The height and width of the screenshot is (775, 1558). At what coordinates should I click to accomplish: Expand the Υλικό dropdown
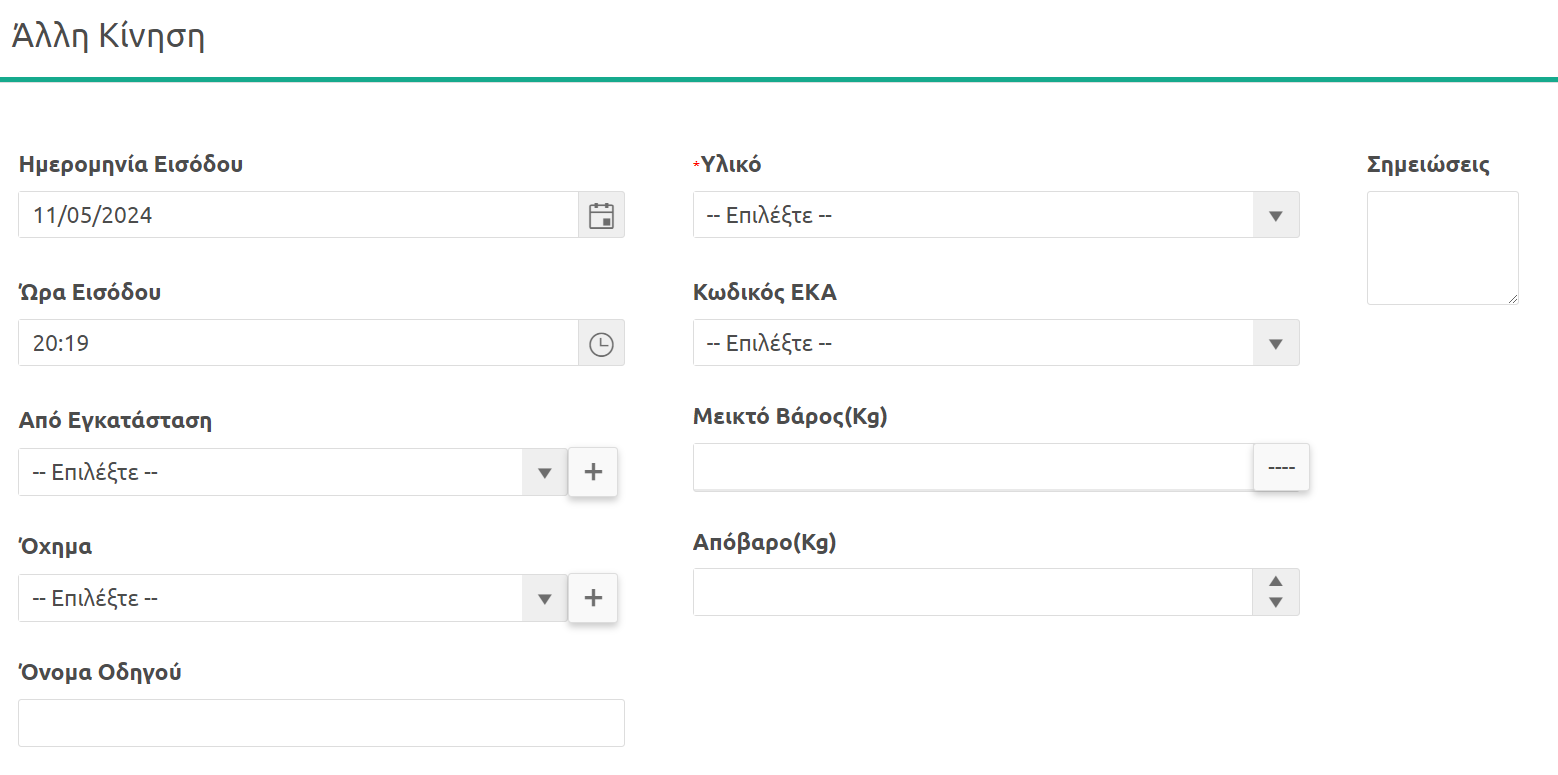click(x=1276, y=215)
